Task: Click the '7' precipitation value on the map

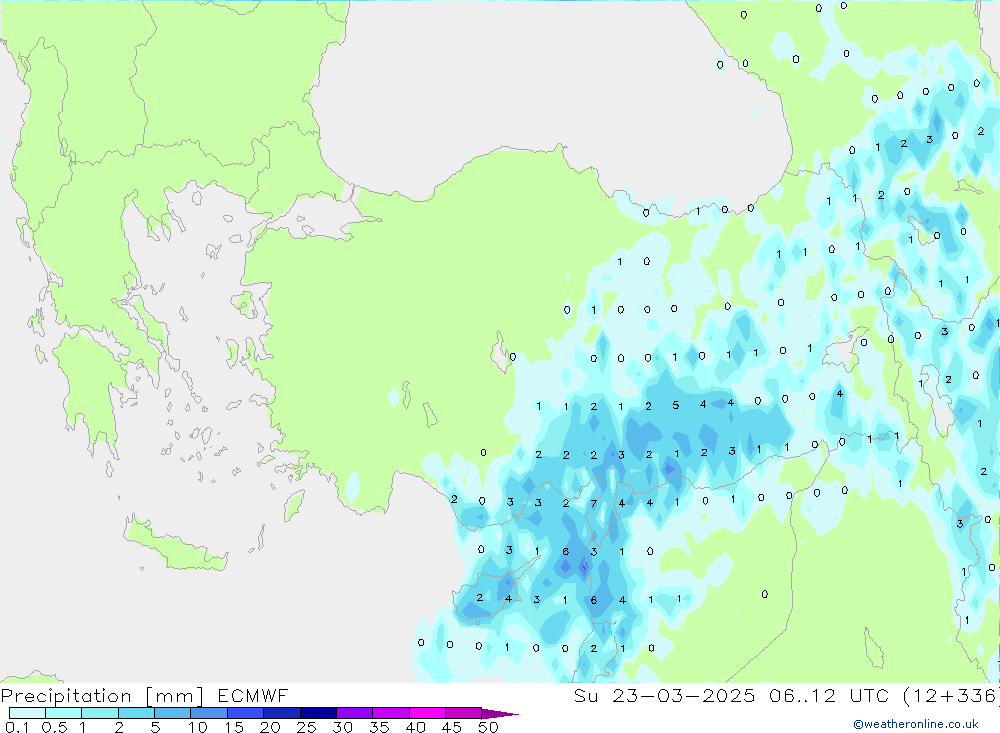Action: 594,503
